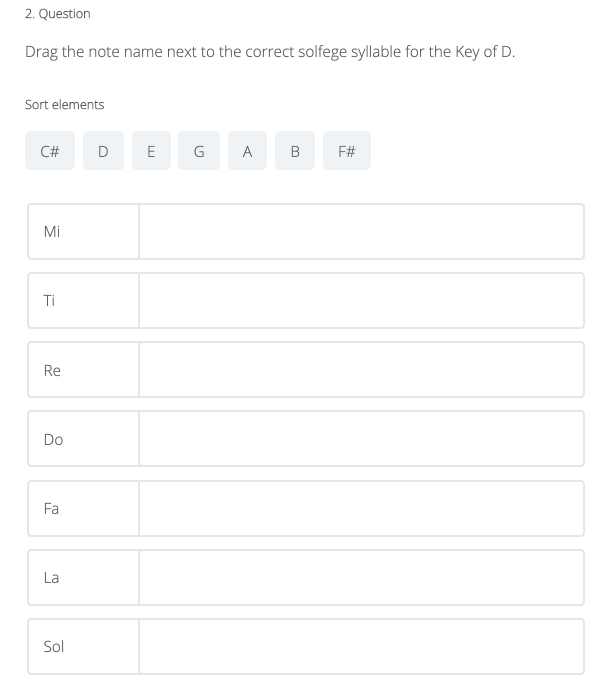Viewport: 606px width, 693px height.
Task: Select the Do solfege label
Action: tap(54, 439)
